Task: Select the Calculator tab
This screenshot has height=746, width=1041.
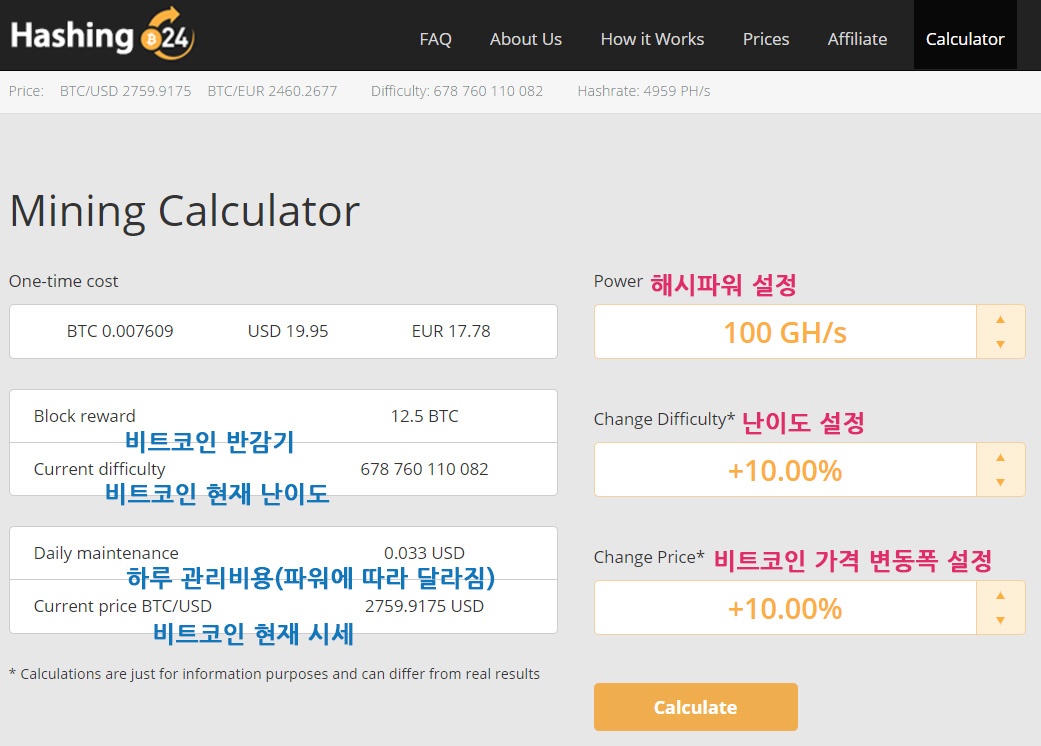Action: 964,39
